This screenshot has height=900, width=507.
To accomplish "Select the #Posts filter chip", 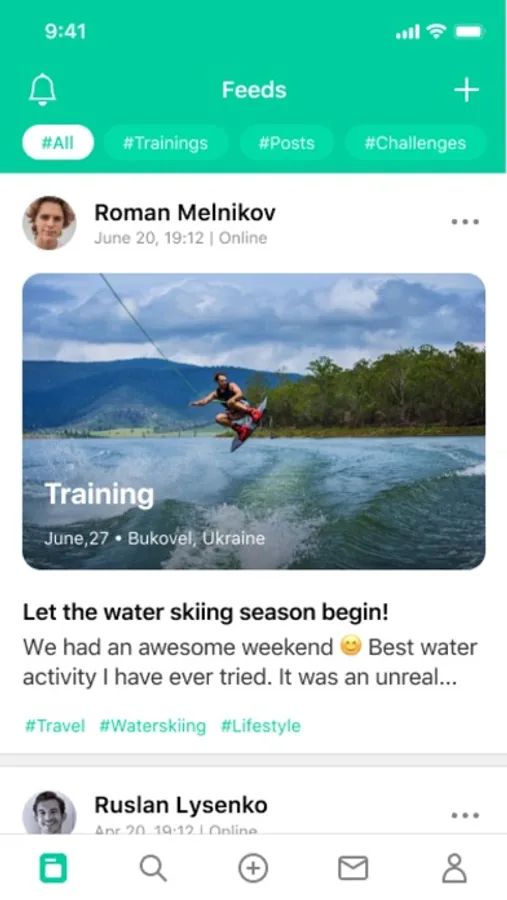I will [x=287, y=142].
